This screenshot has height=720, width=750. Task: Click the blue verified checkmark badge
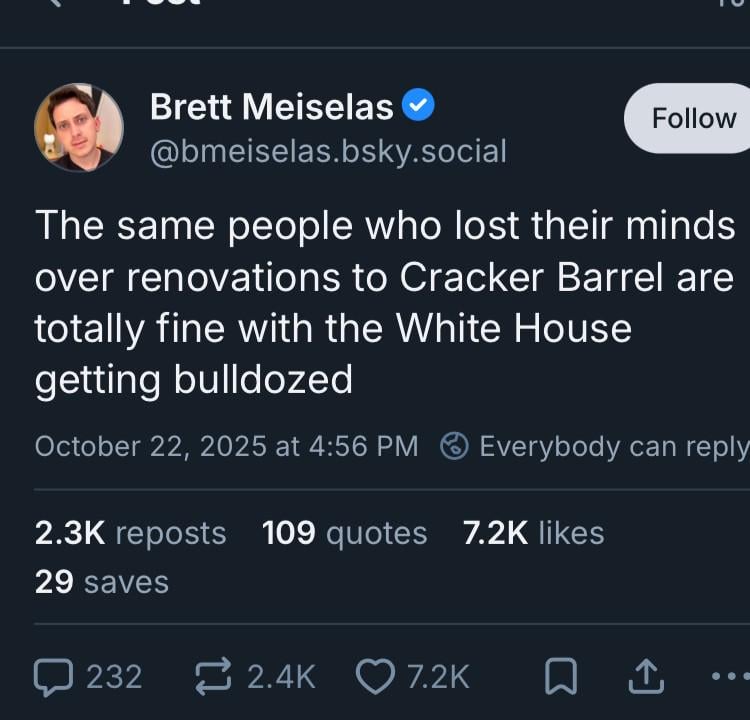coord(418,105)
